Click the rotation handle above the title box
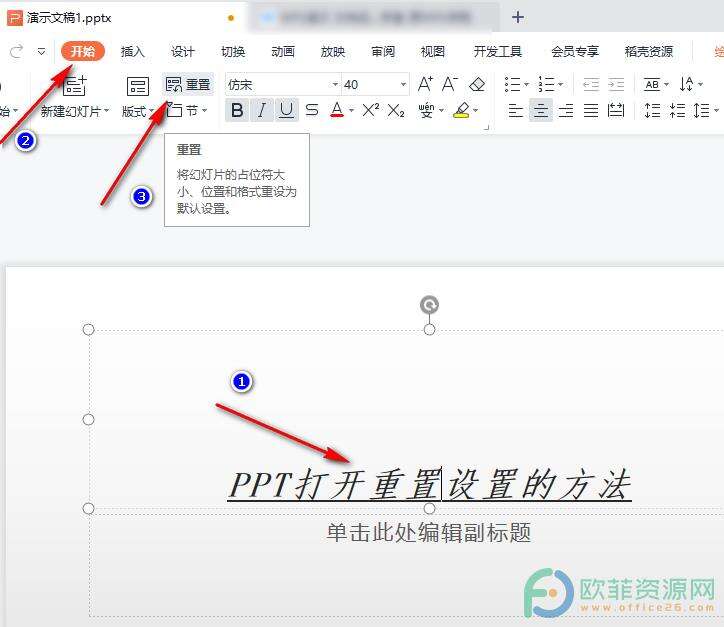This screenshot has height=627, width=724. click(x=429, y=305)
